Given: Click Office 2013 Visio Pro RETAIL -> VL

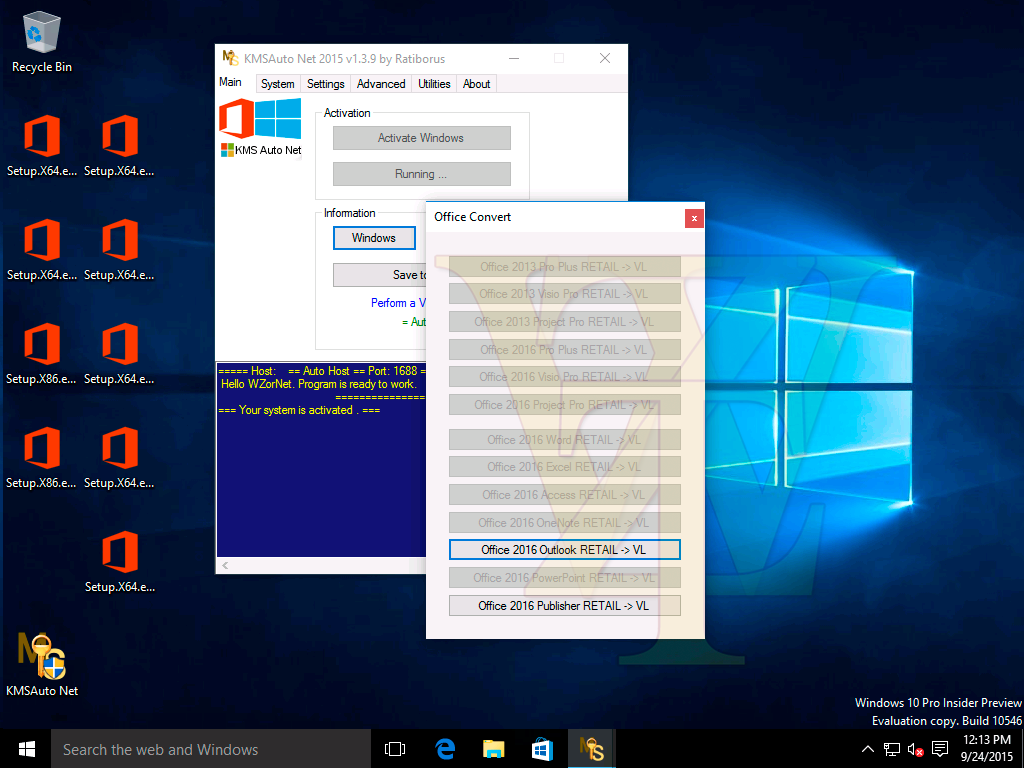Looking at the screenshot, I should [564, 294].
